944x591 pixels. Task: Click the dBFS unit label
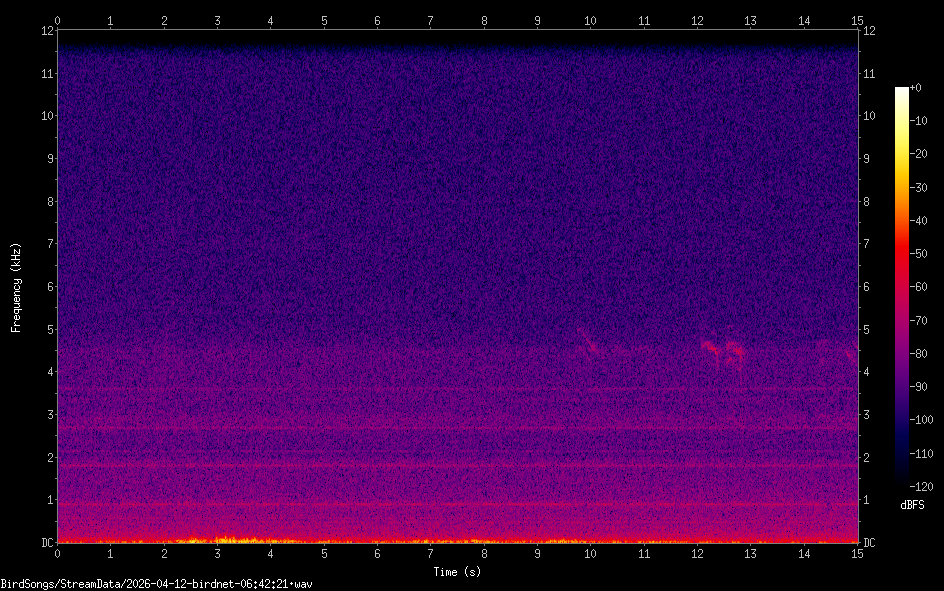pos(911,505)
